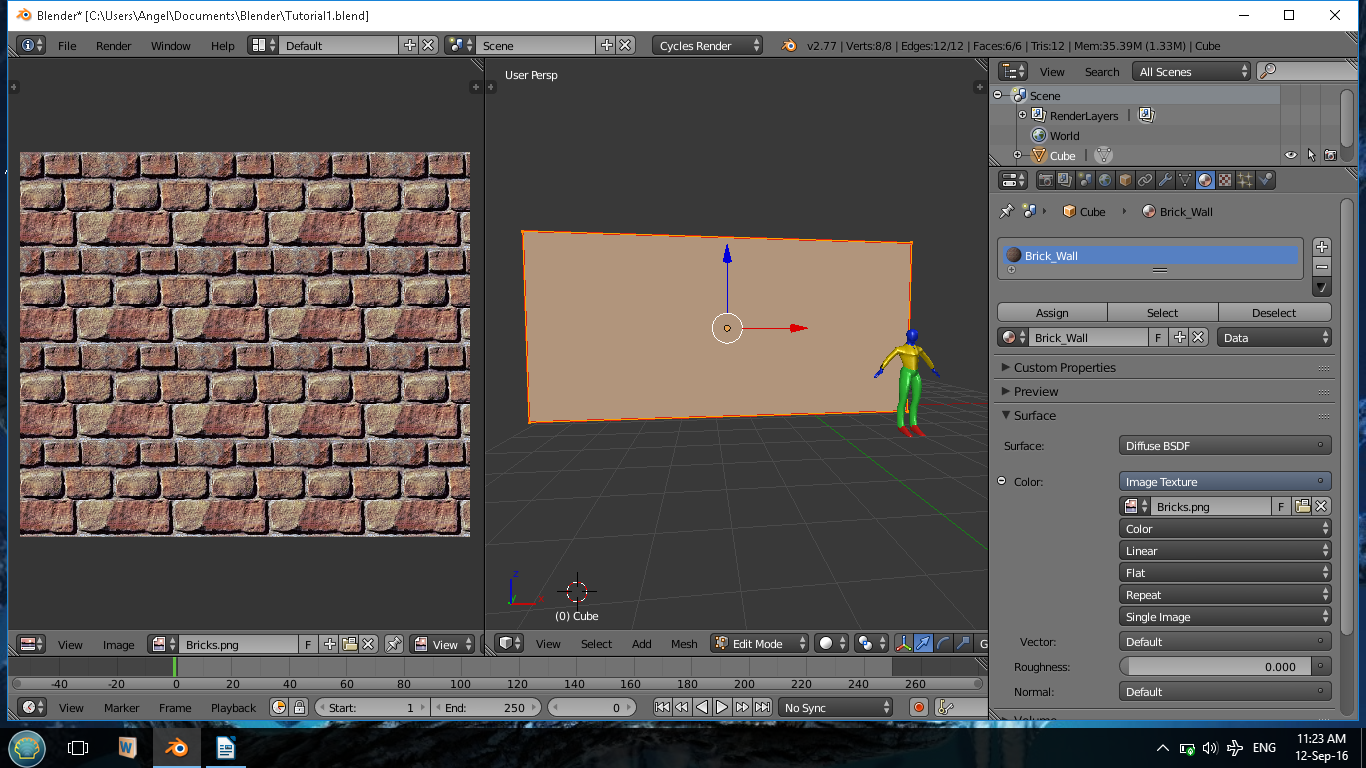Open Bricks.png file browser folder icon in properties
1366x768 pixels.
[x=1303, y=507]
